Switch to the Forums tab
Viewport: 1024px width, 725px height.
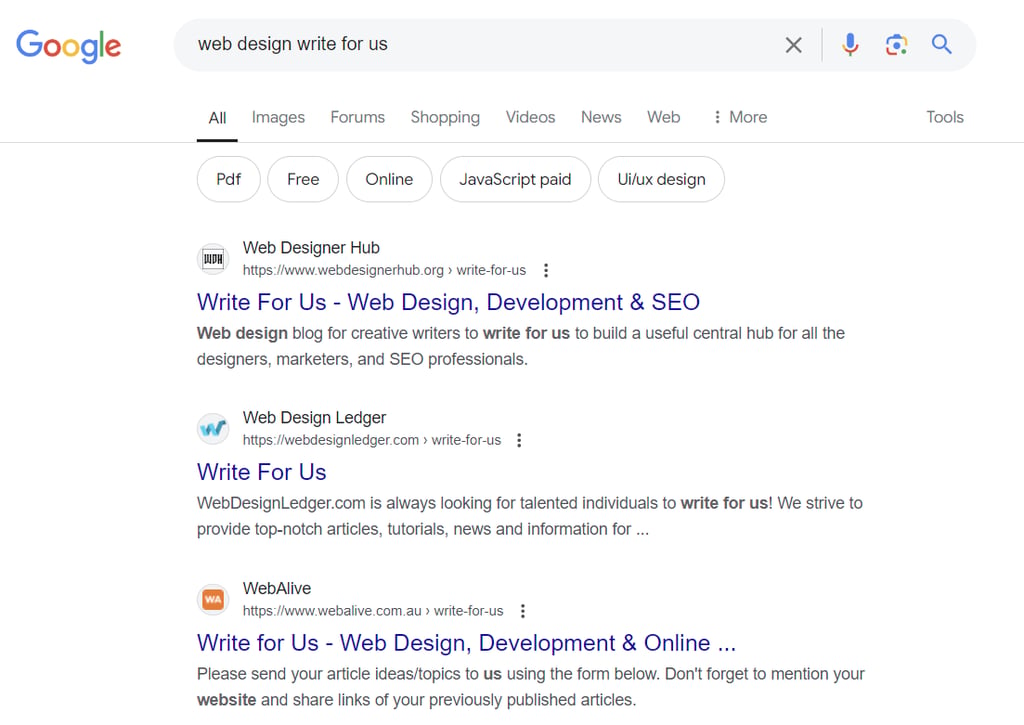357,118
